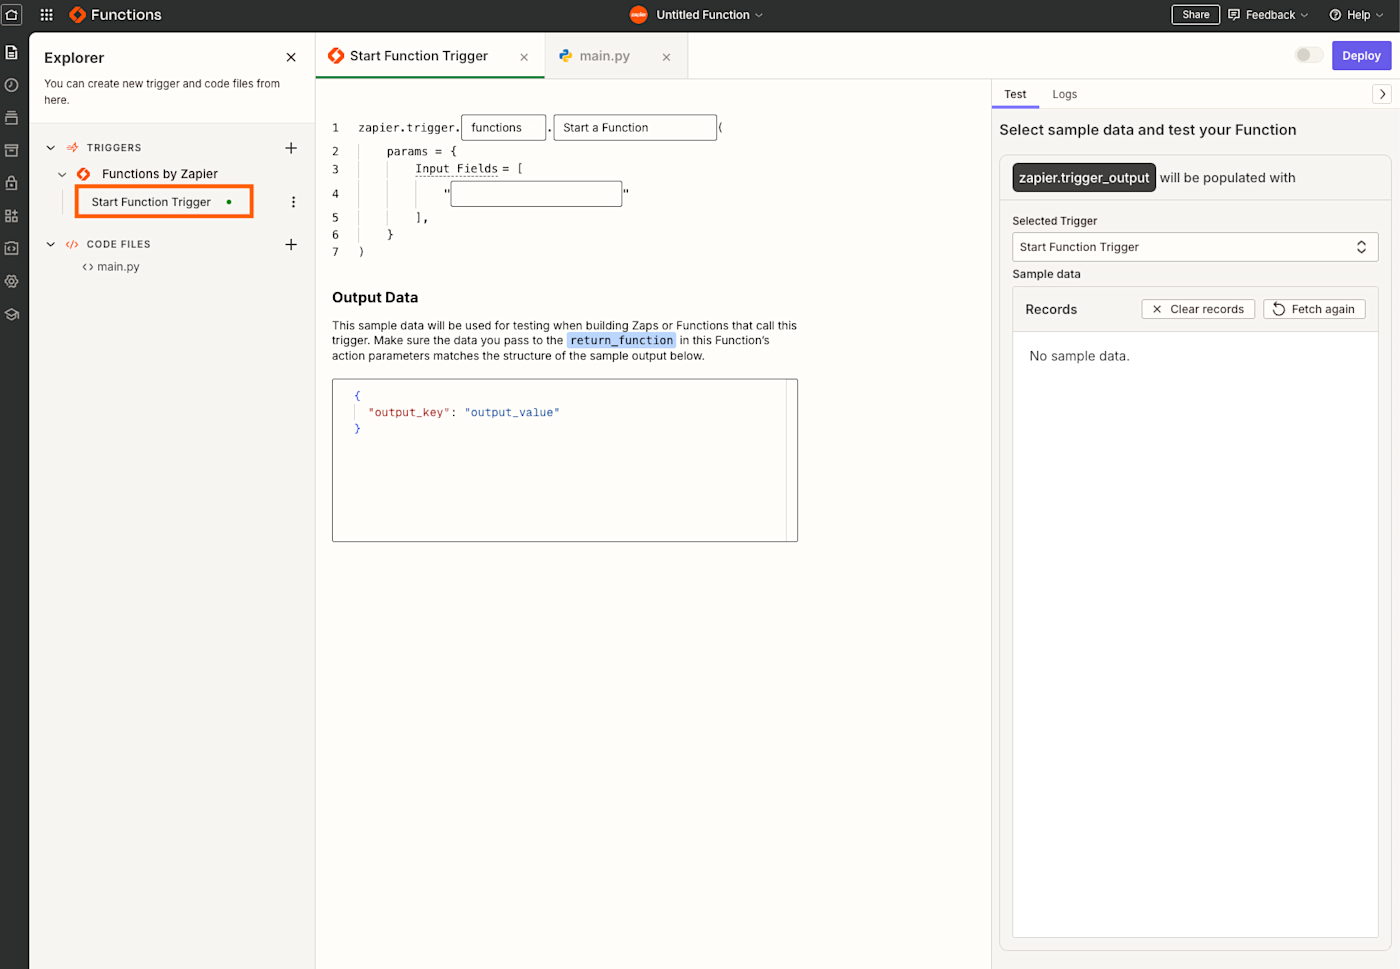
Task: Open the archive box sidebar icon
Action: click(x=12, y=151)
